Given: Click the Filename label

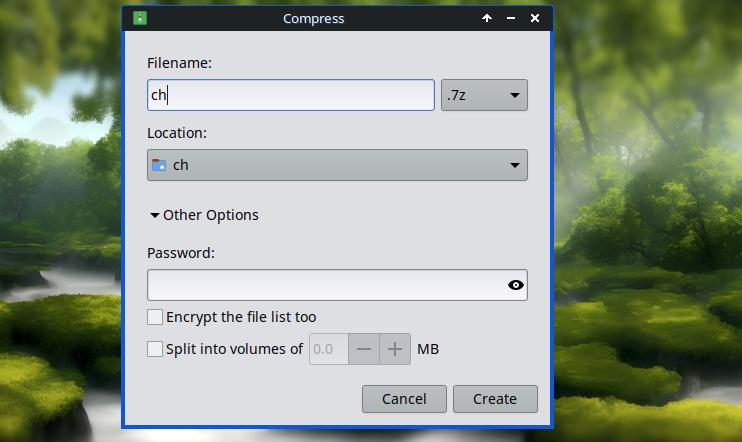Looking at the screenshot, I should (179, 63).
